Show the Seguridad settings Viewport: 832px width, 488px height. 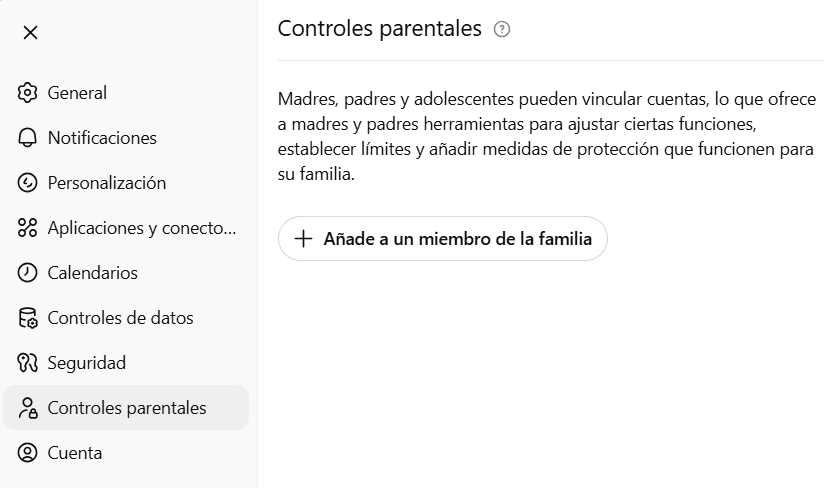[87, 363]
